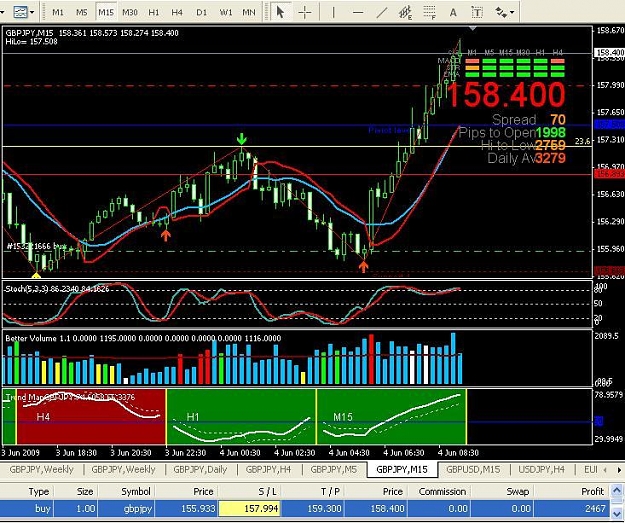Switch chart to M1 timeframe

tap(58, 12)
